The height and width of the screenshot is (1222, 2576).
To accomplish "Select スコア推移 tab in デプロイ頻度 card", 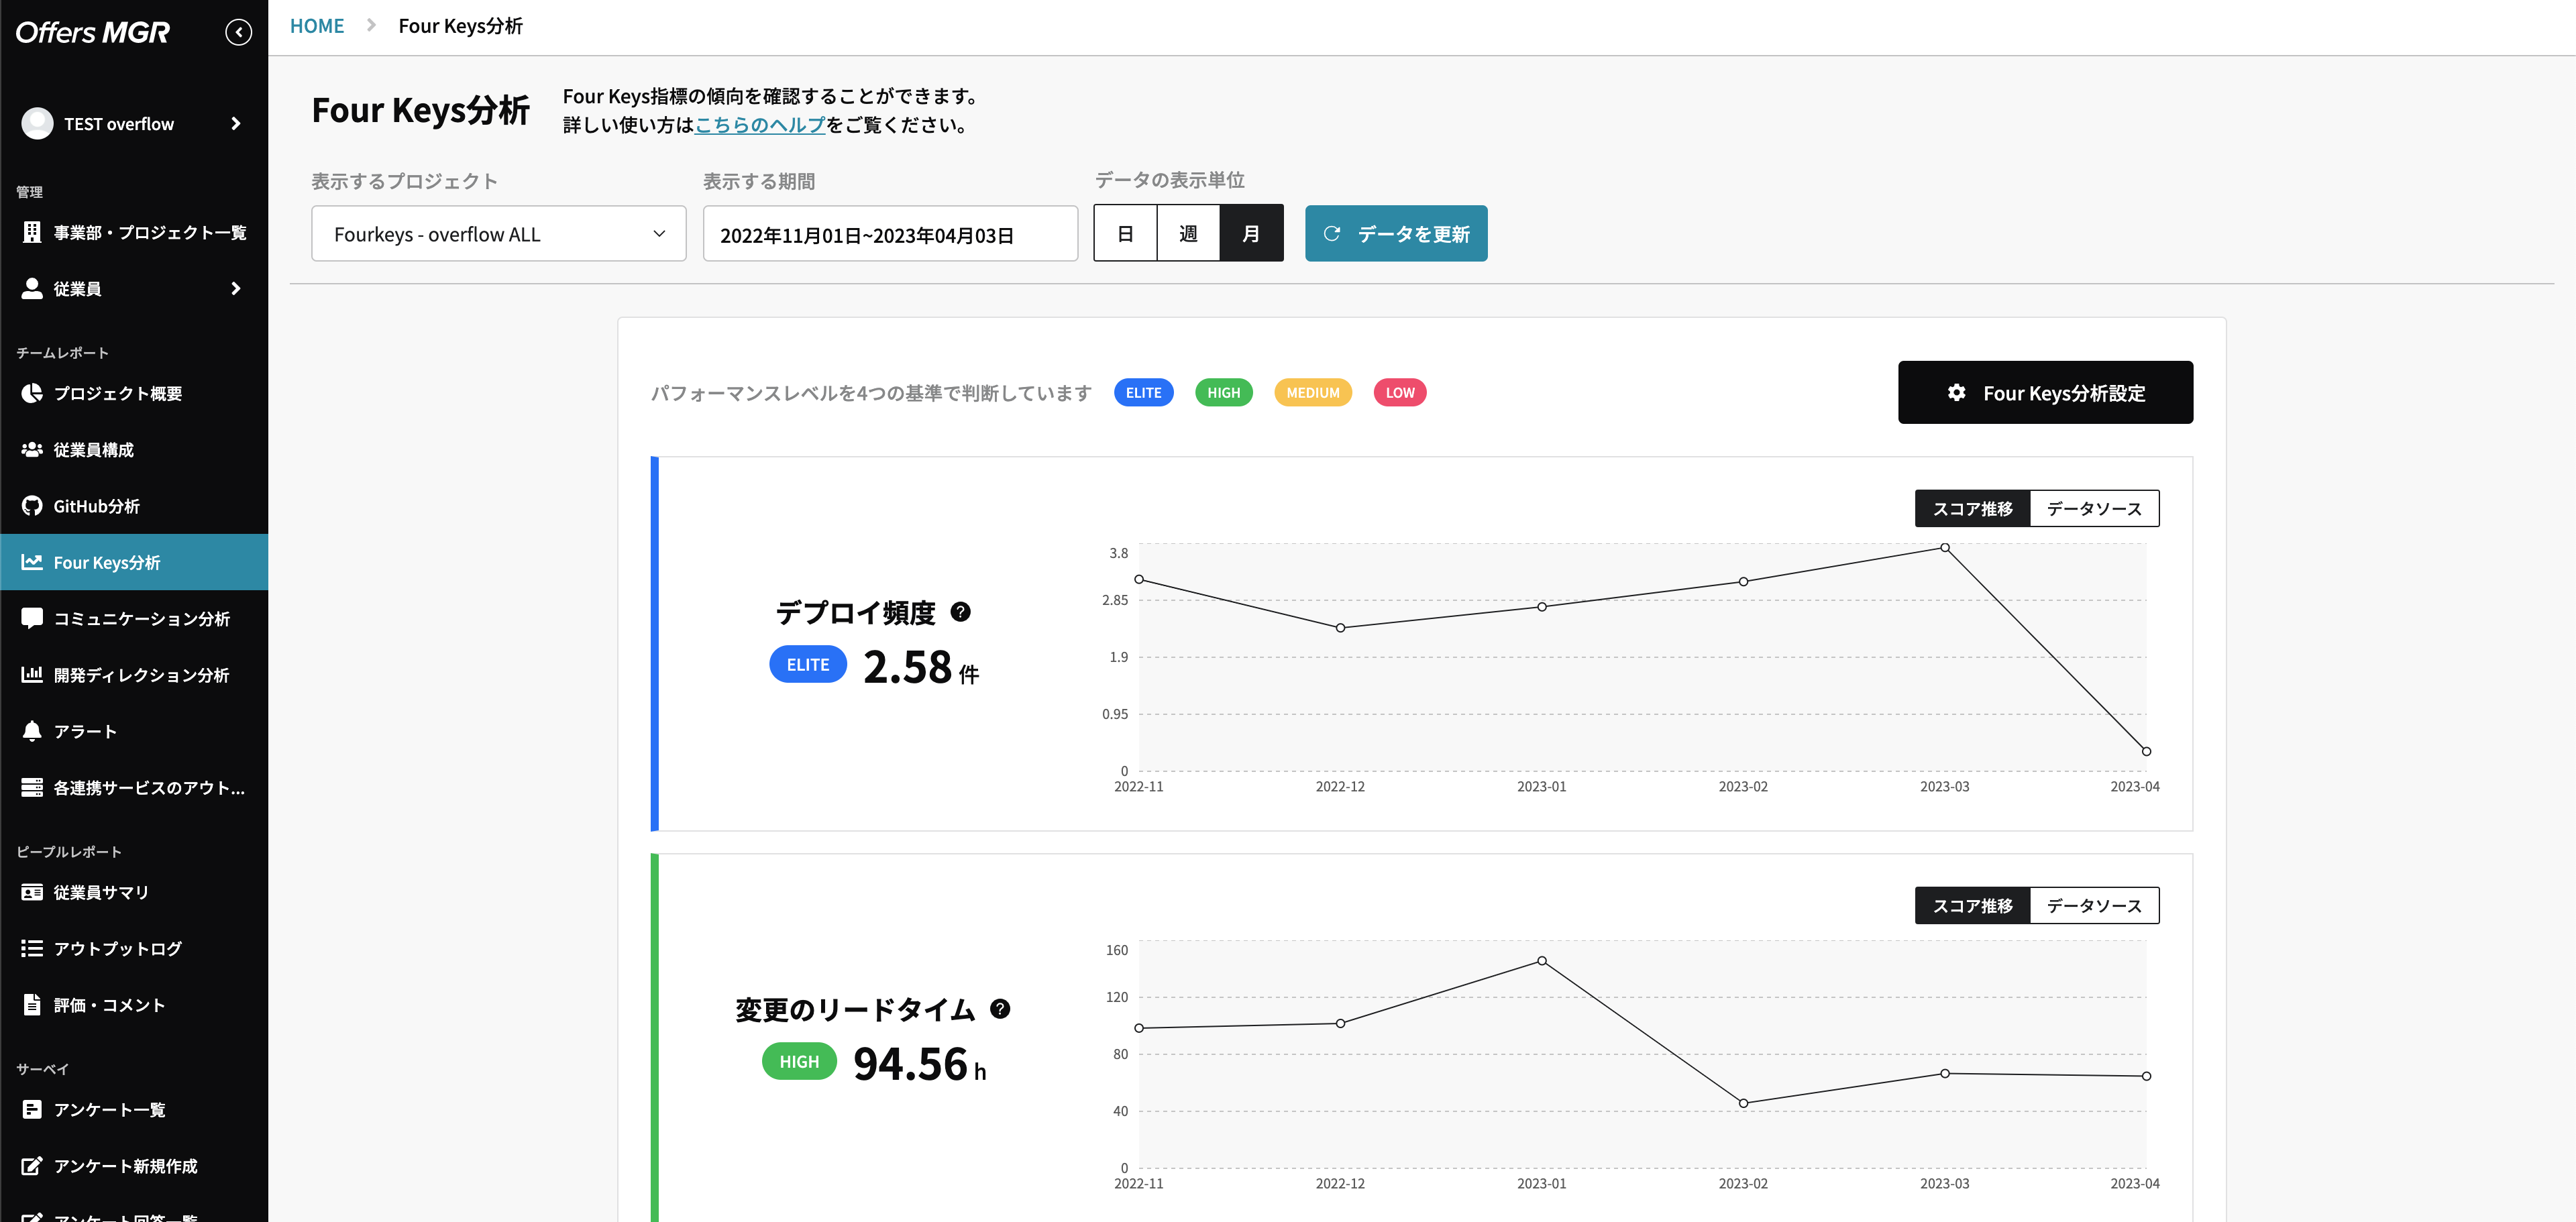I will pos(1972,508).
